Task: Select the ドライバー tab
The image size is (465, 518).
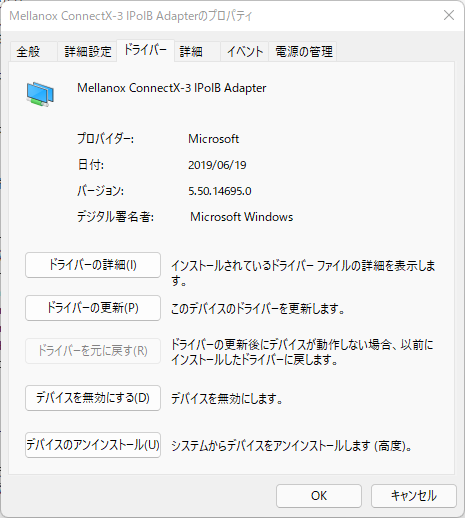Action: (145, 50)
